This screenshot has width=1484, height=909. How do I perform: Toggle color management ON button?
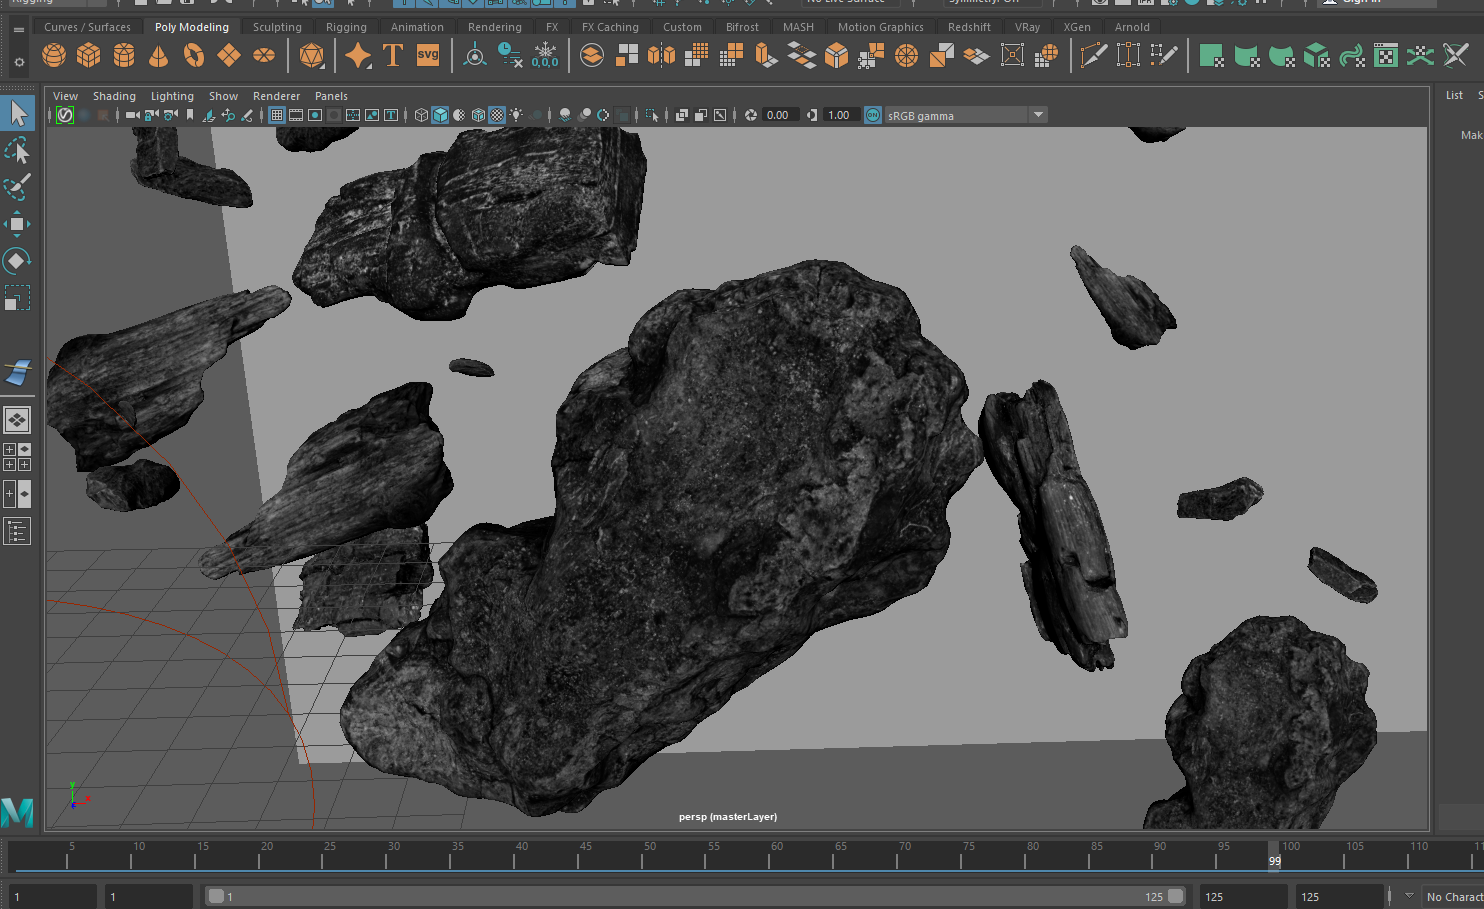coord(872,115)
